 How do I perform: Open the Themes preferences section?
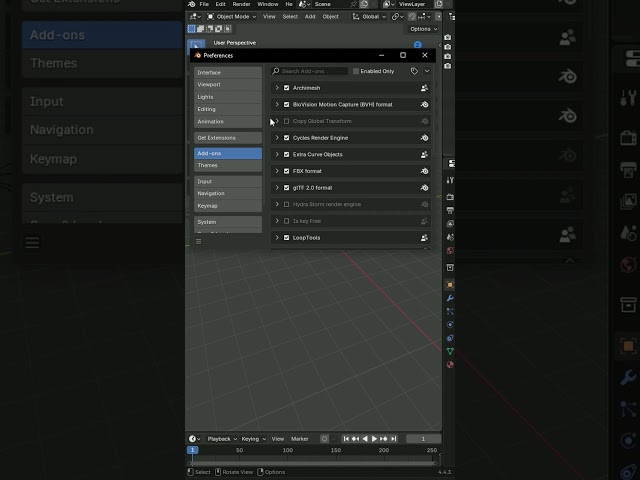[x=228, y=165]
